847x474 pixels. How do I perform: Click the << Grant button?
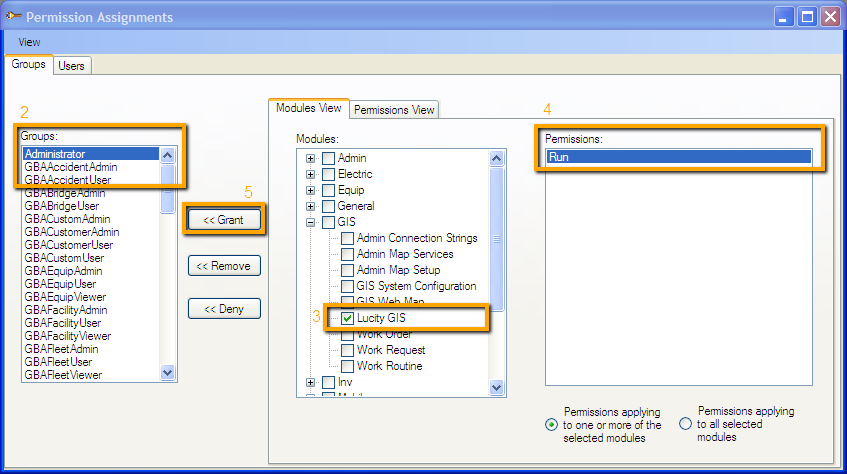click(224, 220)
